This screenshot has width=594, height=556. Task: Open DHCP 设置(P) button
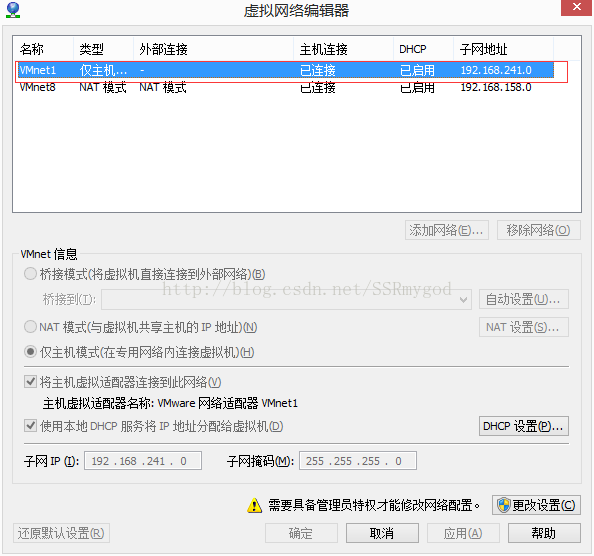[x=524, y=426]
